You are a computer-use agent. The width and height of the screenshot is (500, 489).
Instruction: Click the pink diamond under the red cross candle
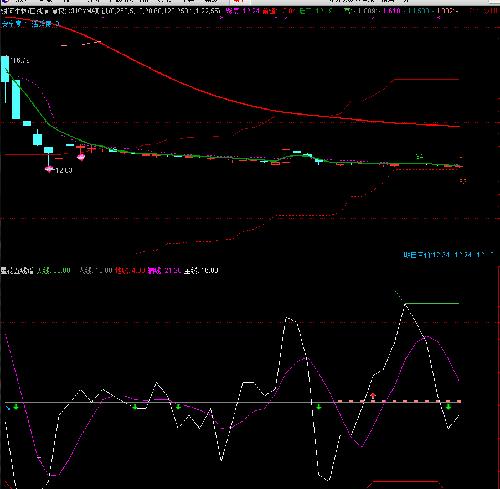click(x=81, y=157)
